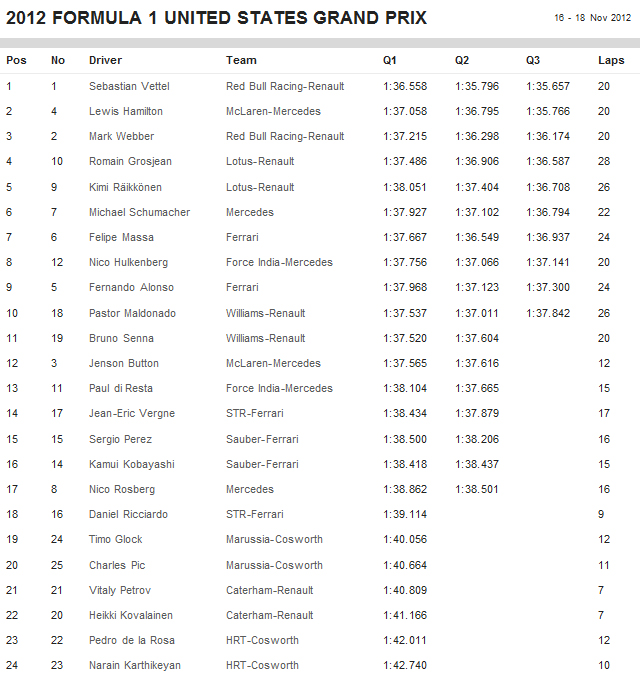640x678 pixels.
Task: Click Narain Karthikeyan driver name
Action: (x=135, y=665)
